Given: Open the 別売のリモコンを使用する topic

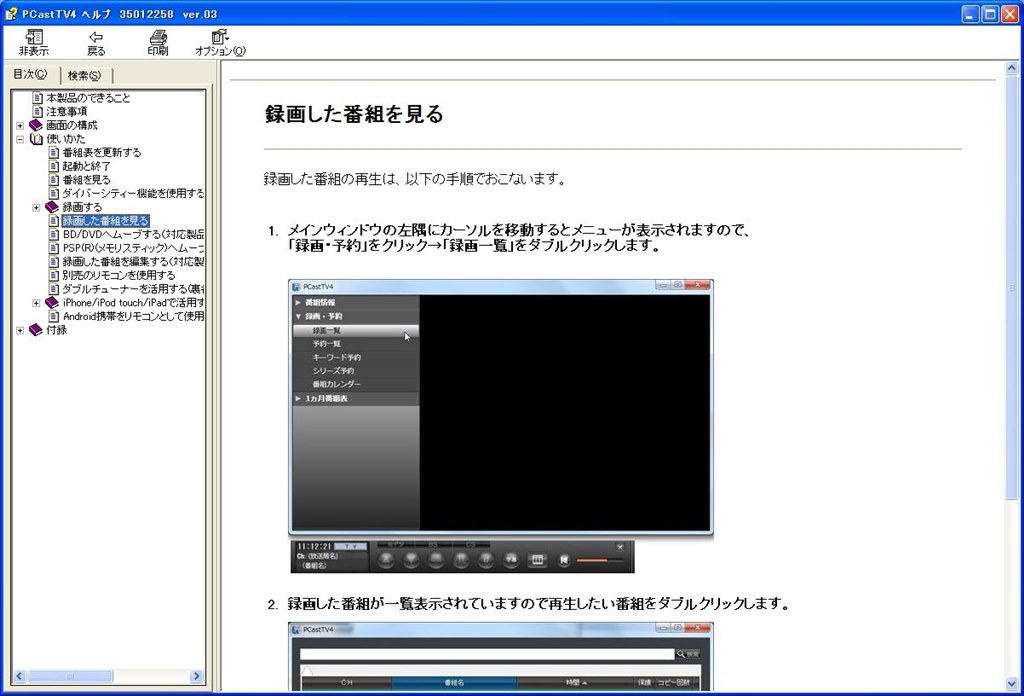Looking at the screenshot, I should 119,276.
